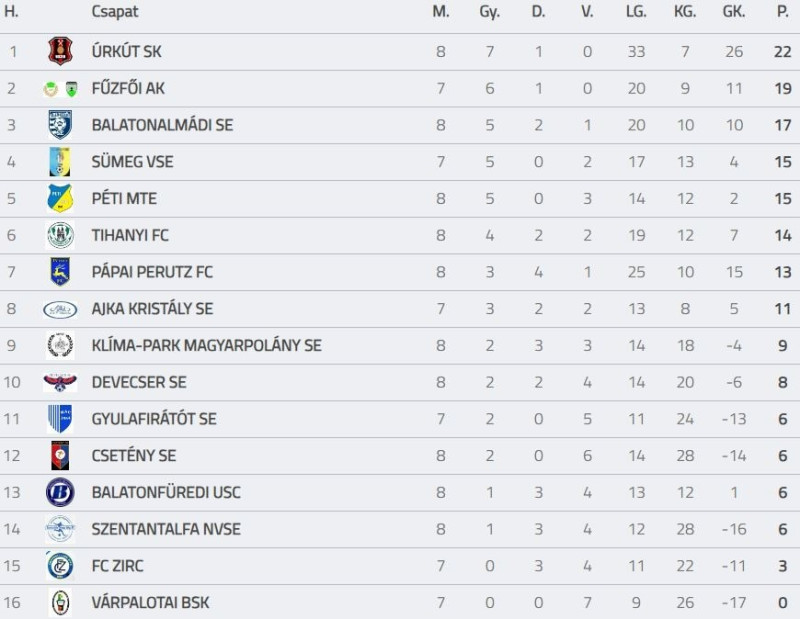Click the Sümeg VSE team crest

point(60,162)
